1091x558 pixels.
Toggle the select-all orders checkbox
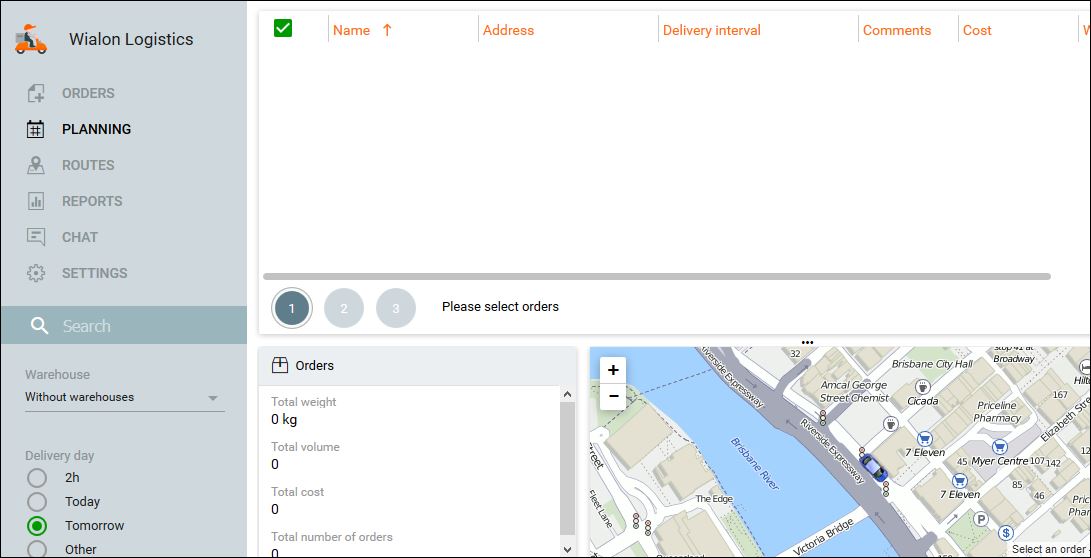coord(283,28)
